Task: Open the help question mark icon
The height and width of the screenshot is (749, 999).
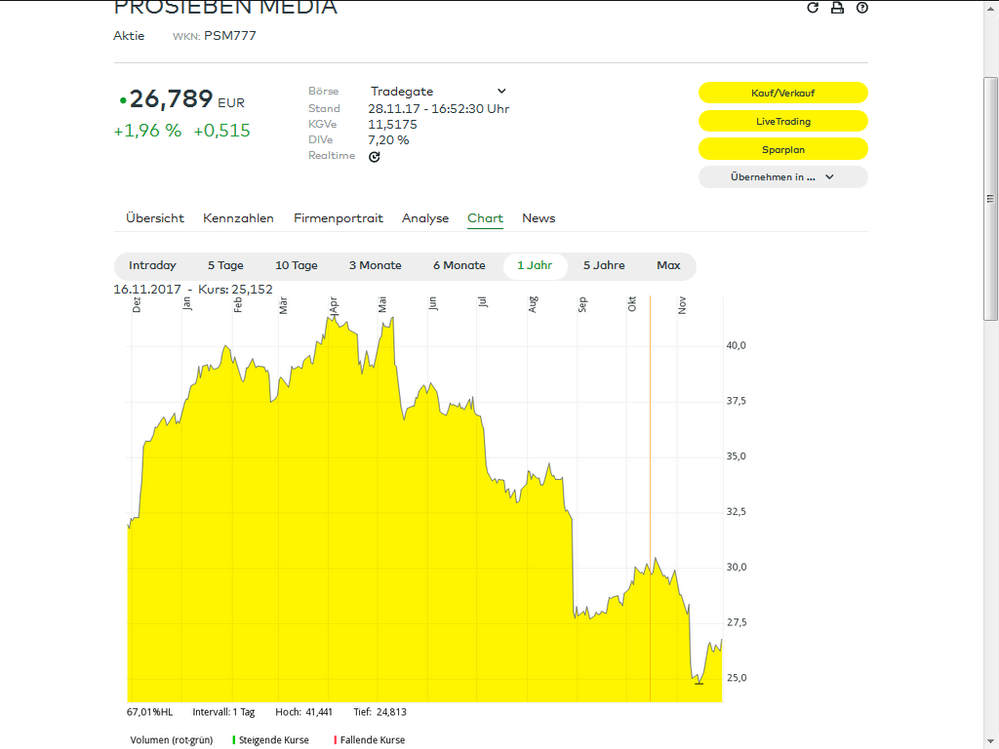Action: [x=862, y=8]
